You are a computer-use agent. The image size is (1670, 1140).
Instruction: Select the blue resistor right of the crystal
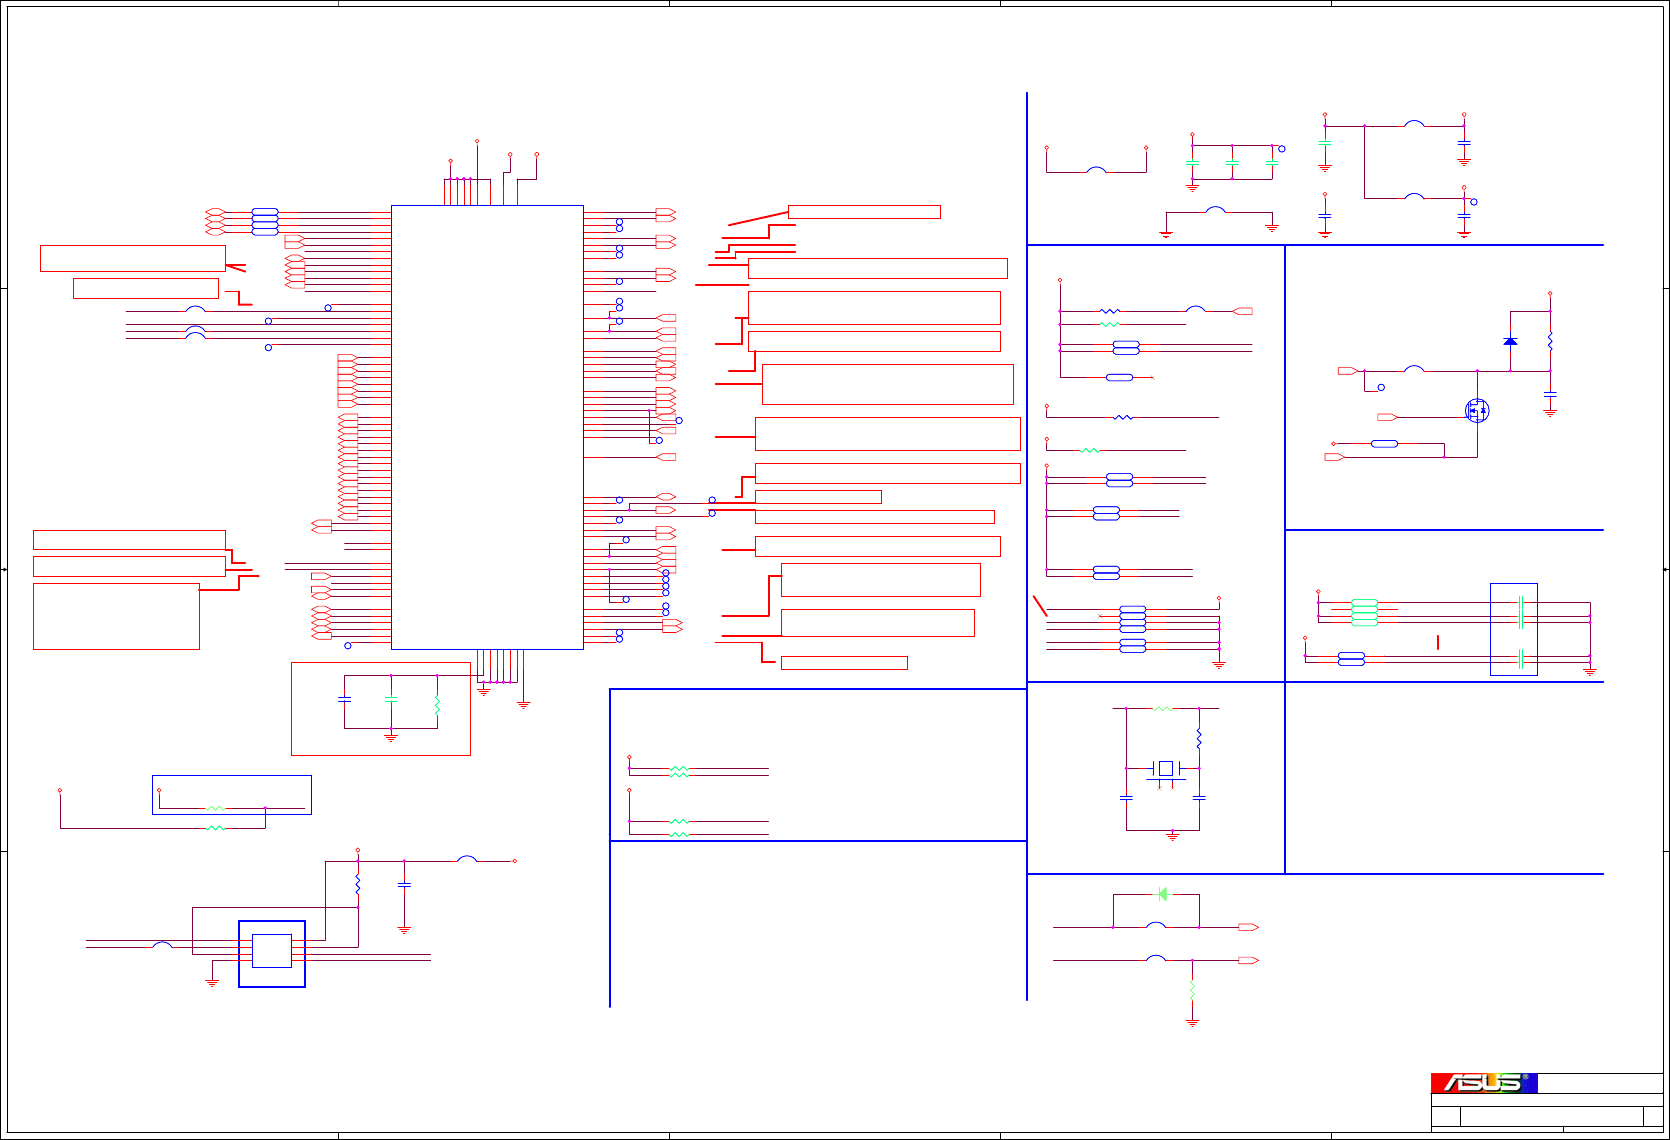(x=1199, y=739)
